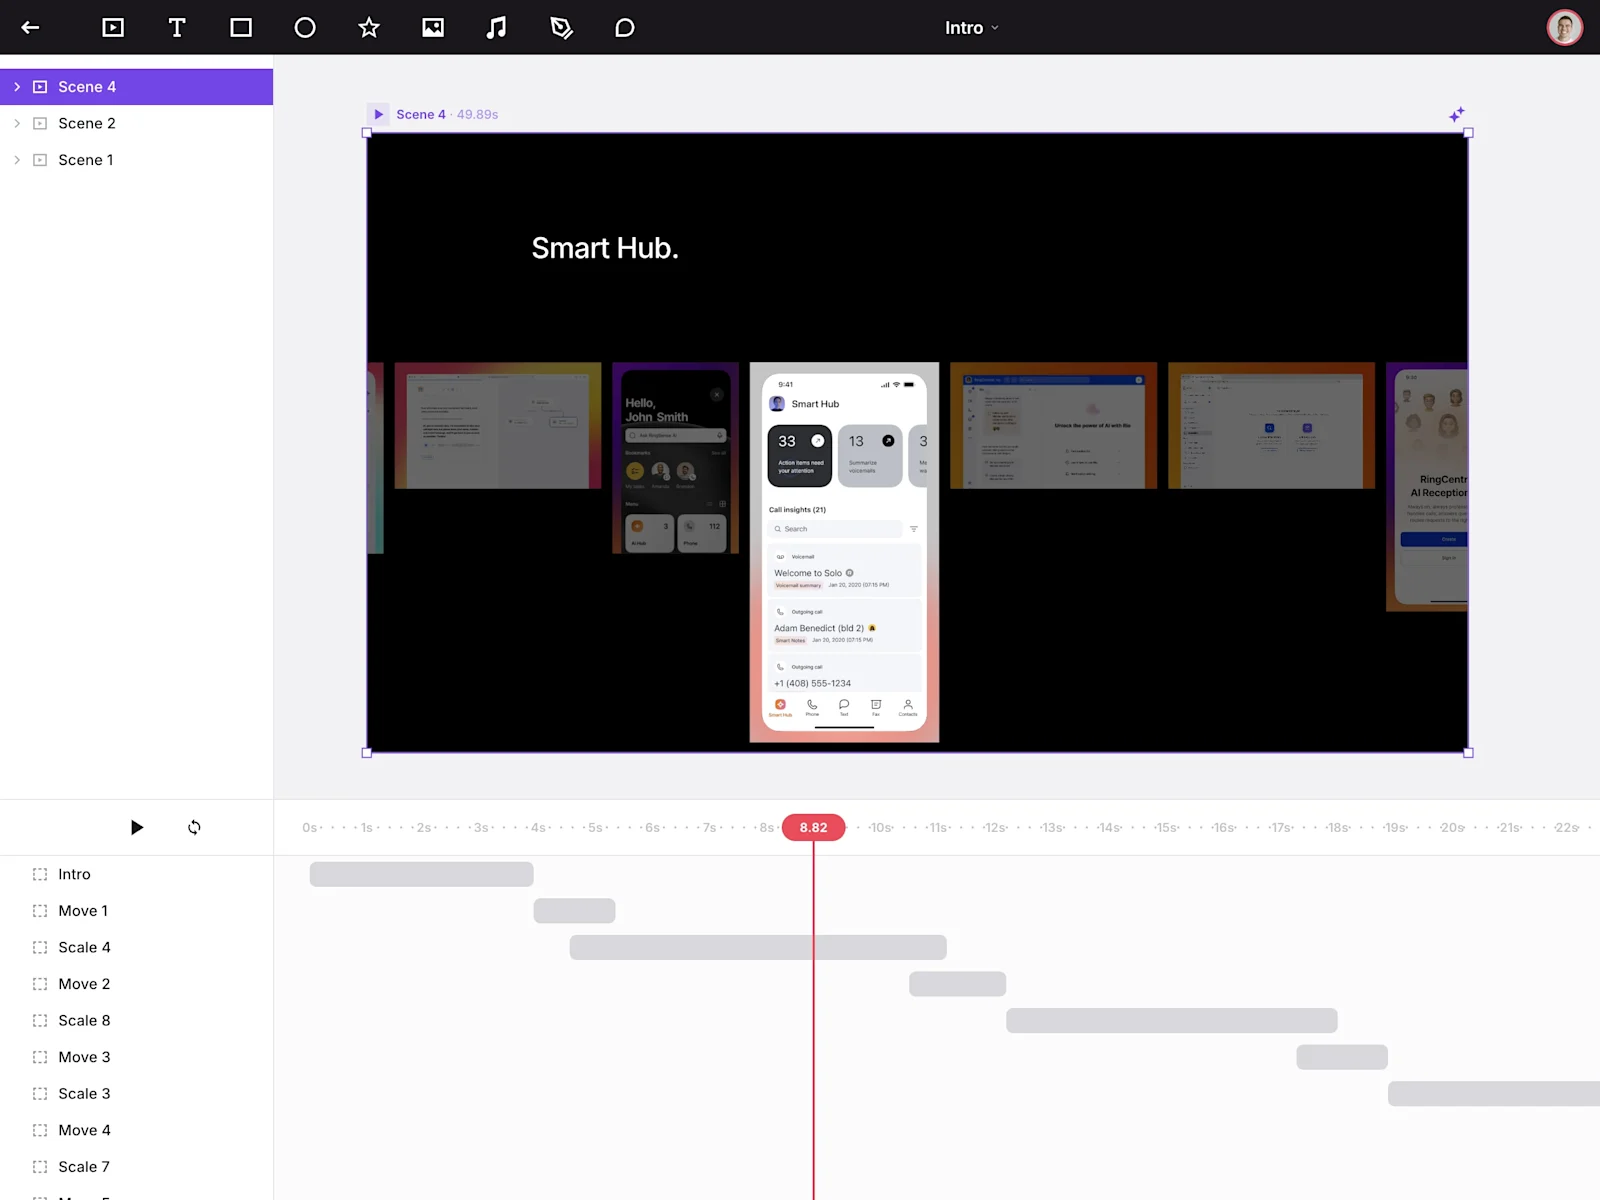Select the Scene tool in toolbar
This screenshot has width=1600, height=1200.
[x=113, y=28]
